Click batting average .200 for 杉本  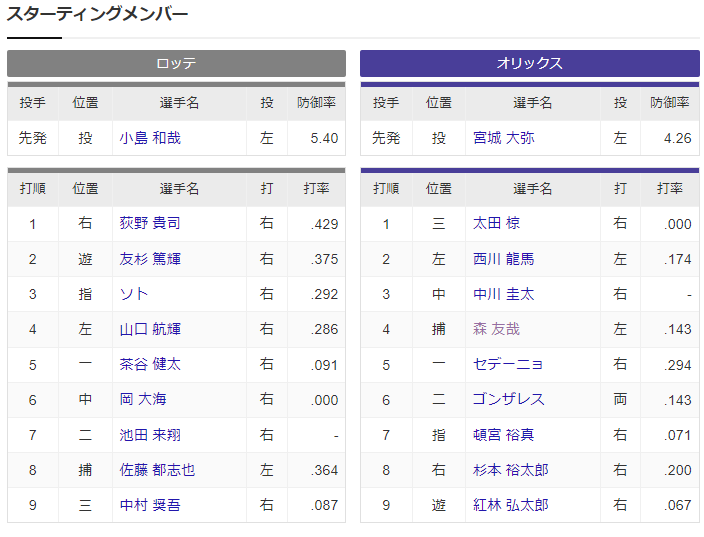[678, 471]
